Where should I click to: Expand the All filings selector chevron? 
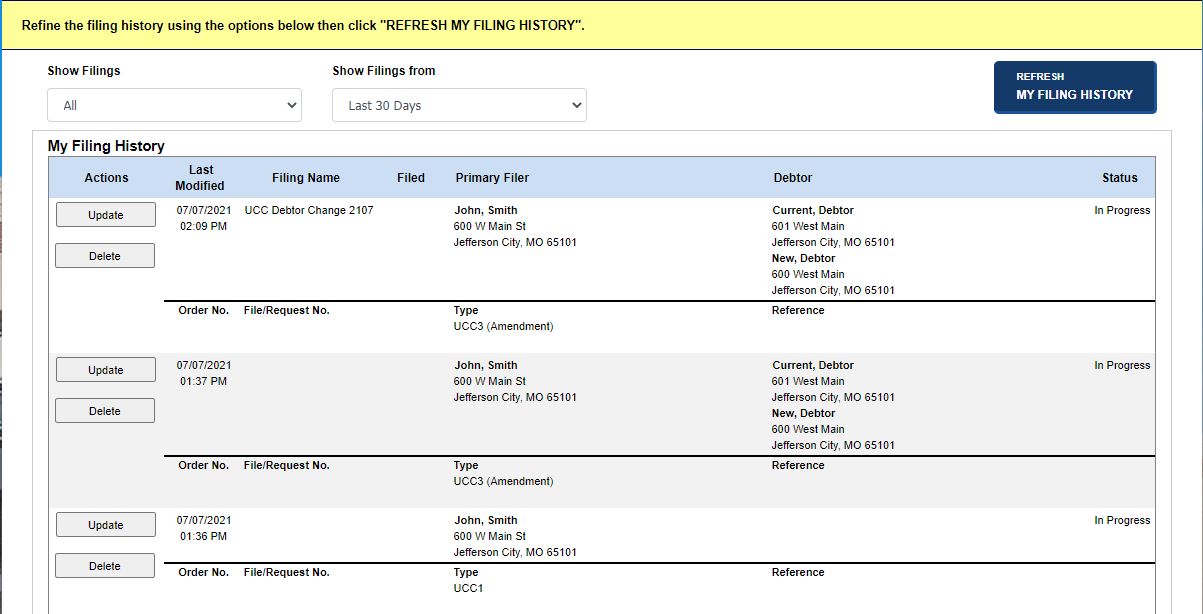(291, 105)
